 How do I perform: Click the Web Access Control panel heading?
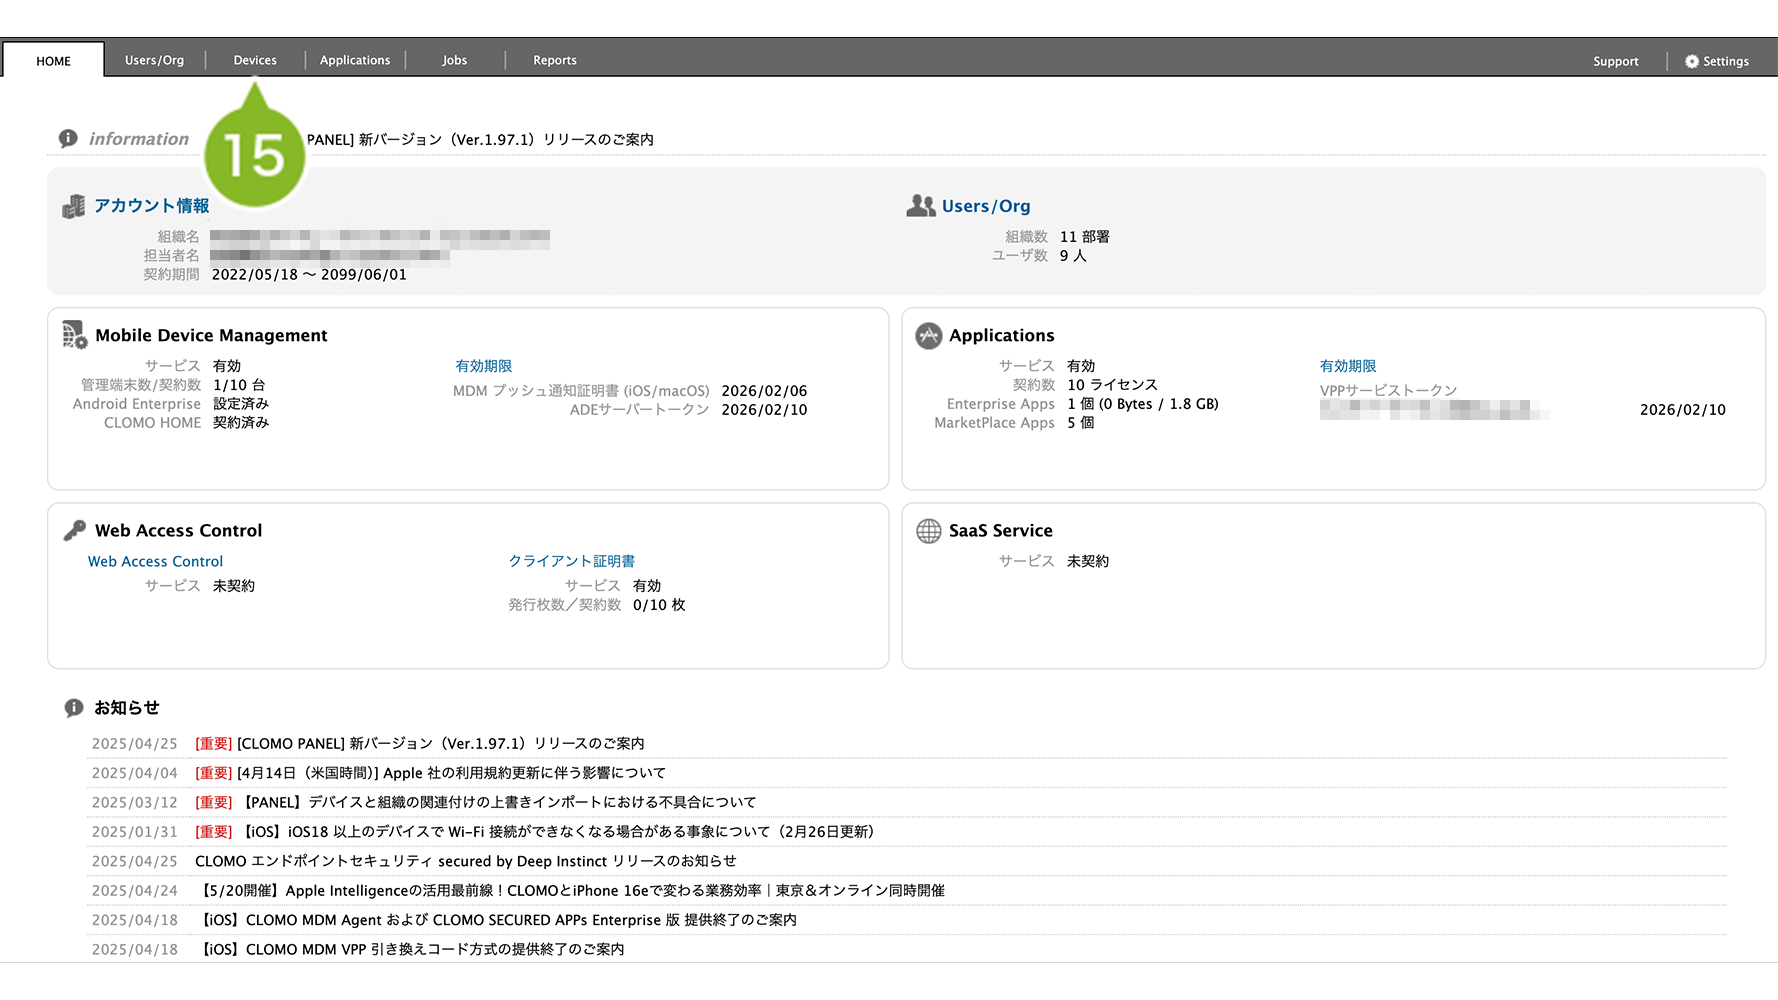pyautogui.click(x=178, y=530)
